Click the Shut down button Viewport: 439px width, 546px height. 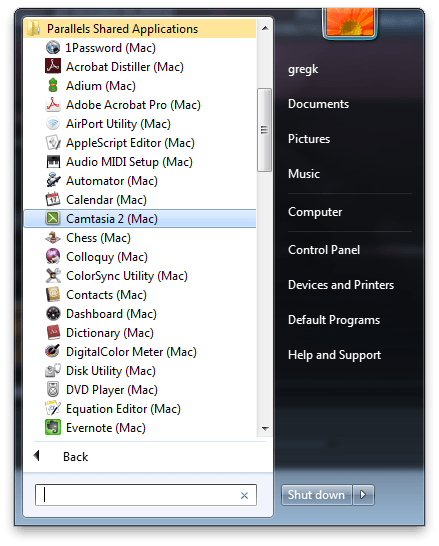pos(316,494)
